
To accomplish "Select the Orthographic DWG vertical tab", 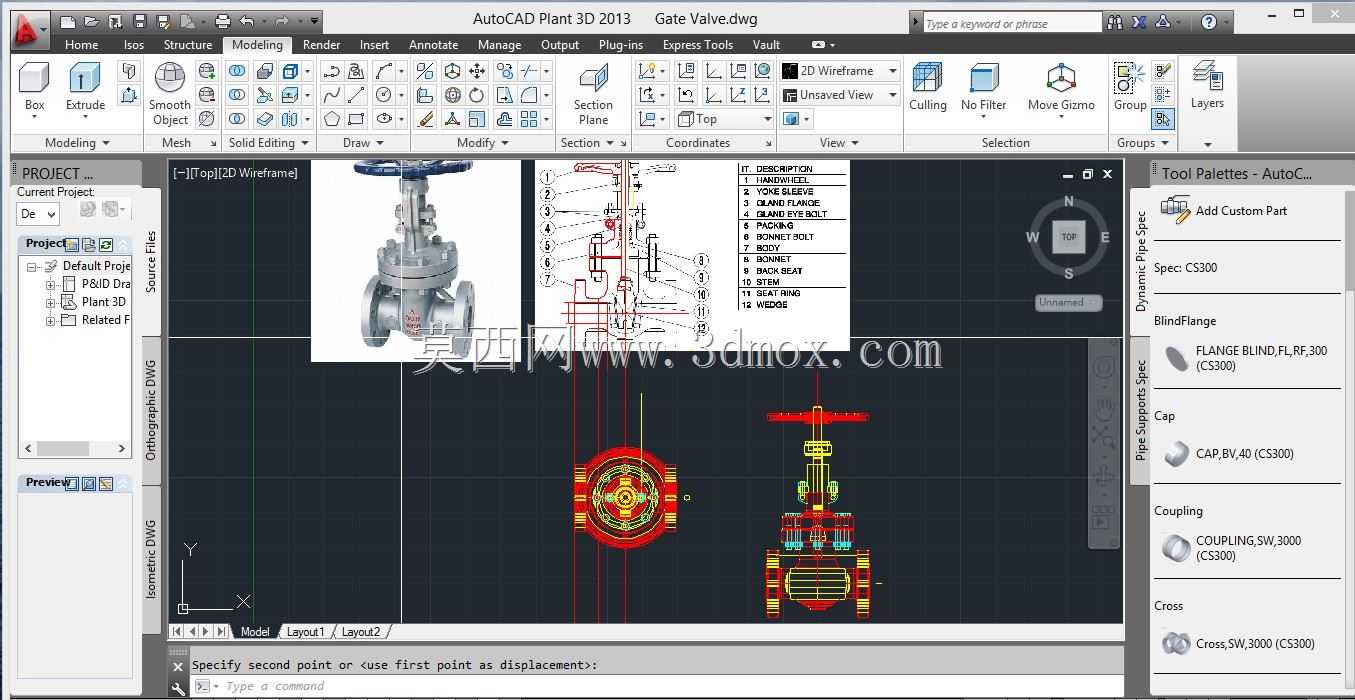I will pos(151,410).
